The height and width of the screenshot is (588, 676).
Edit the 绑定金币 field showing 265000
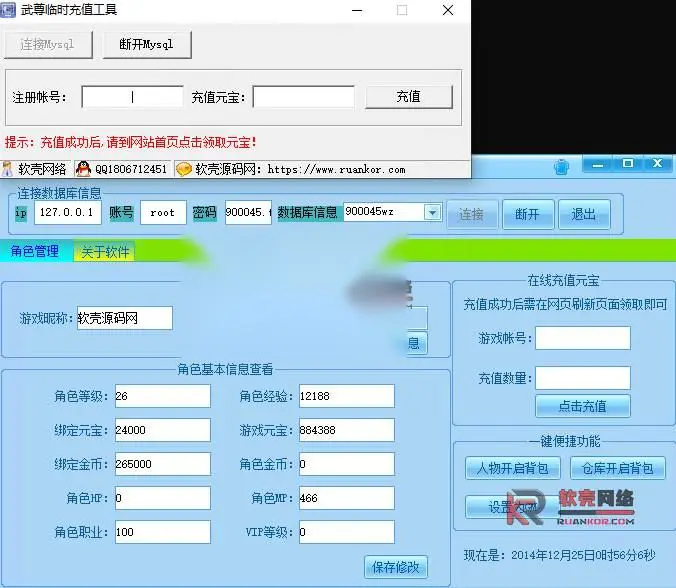point(163,464)
